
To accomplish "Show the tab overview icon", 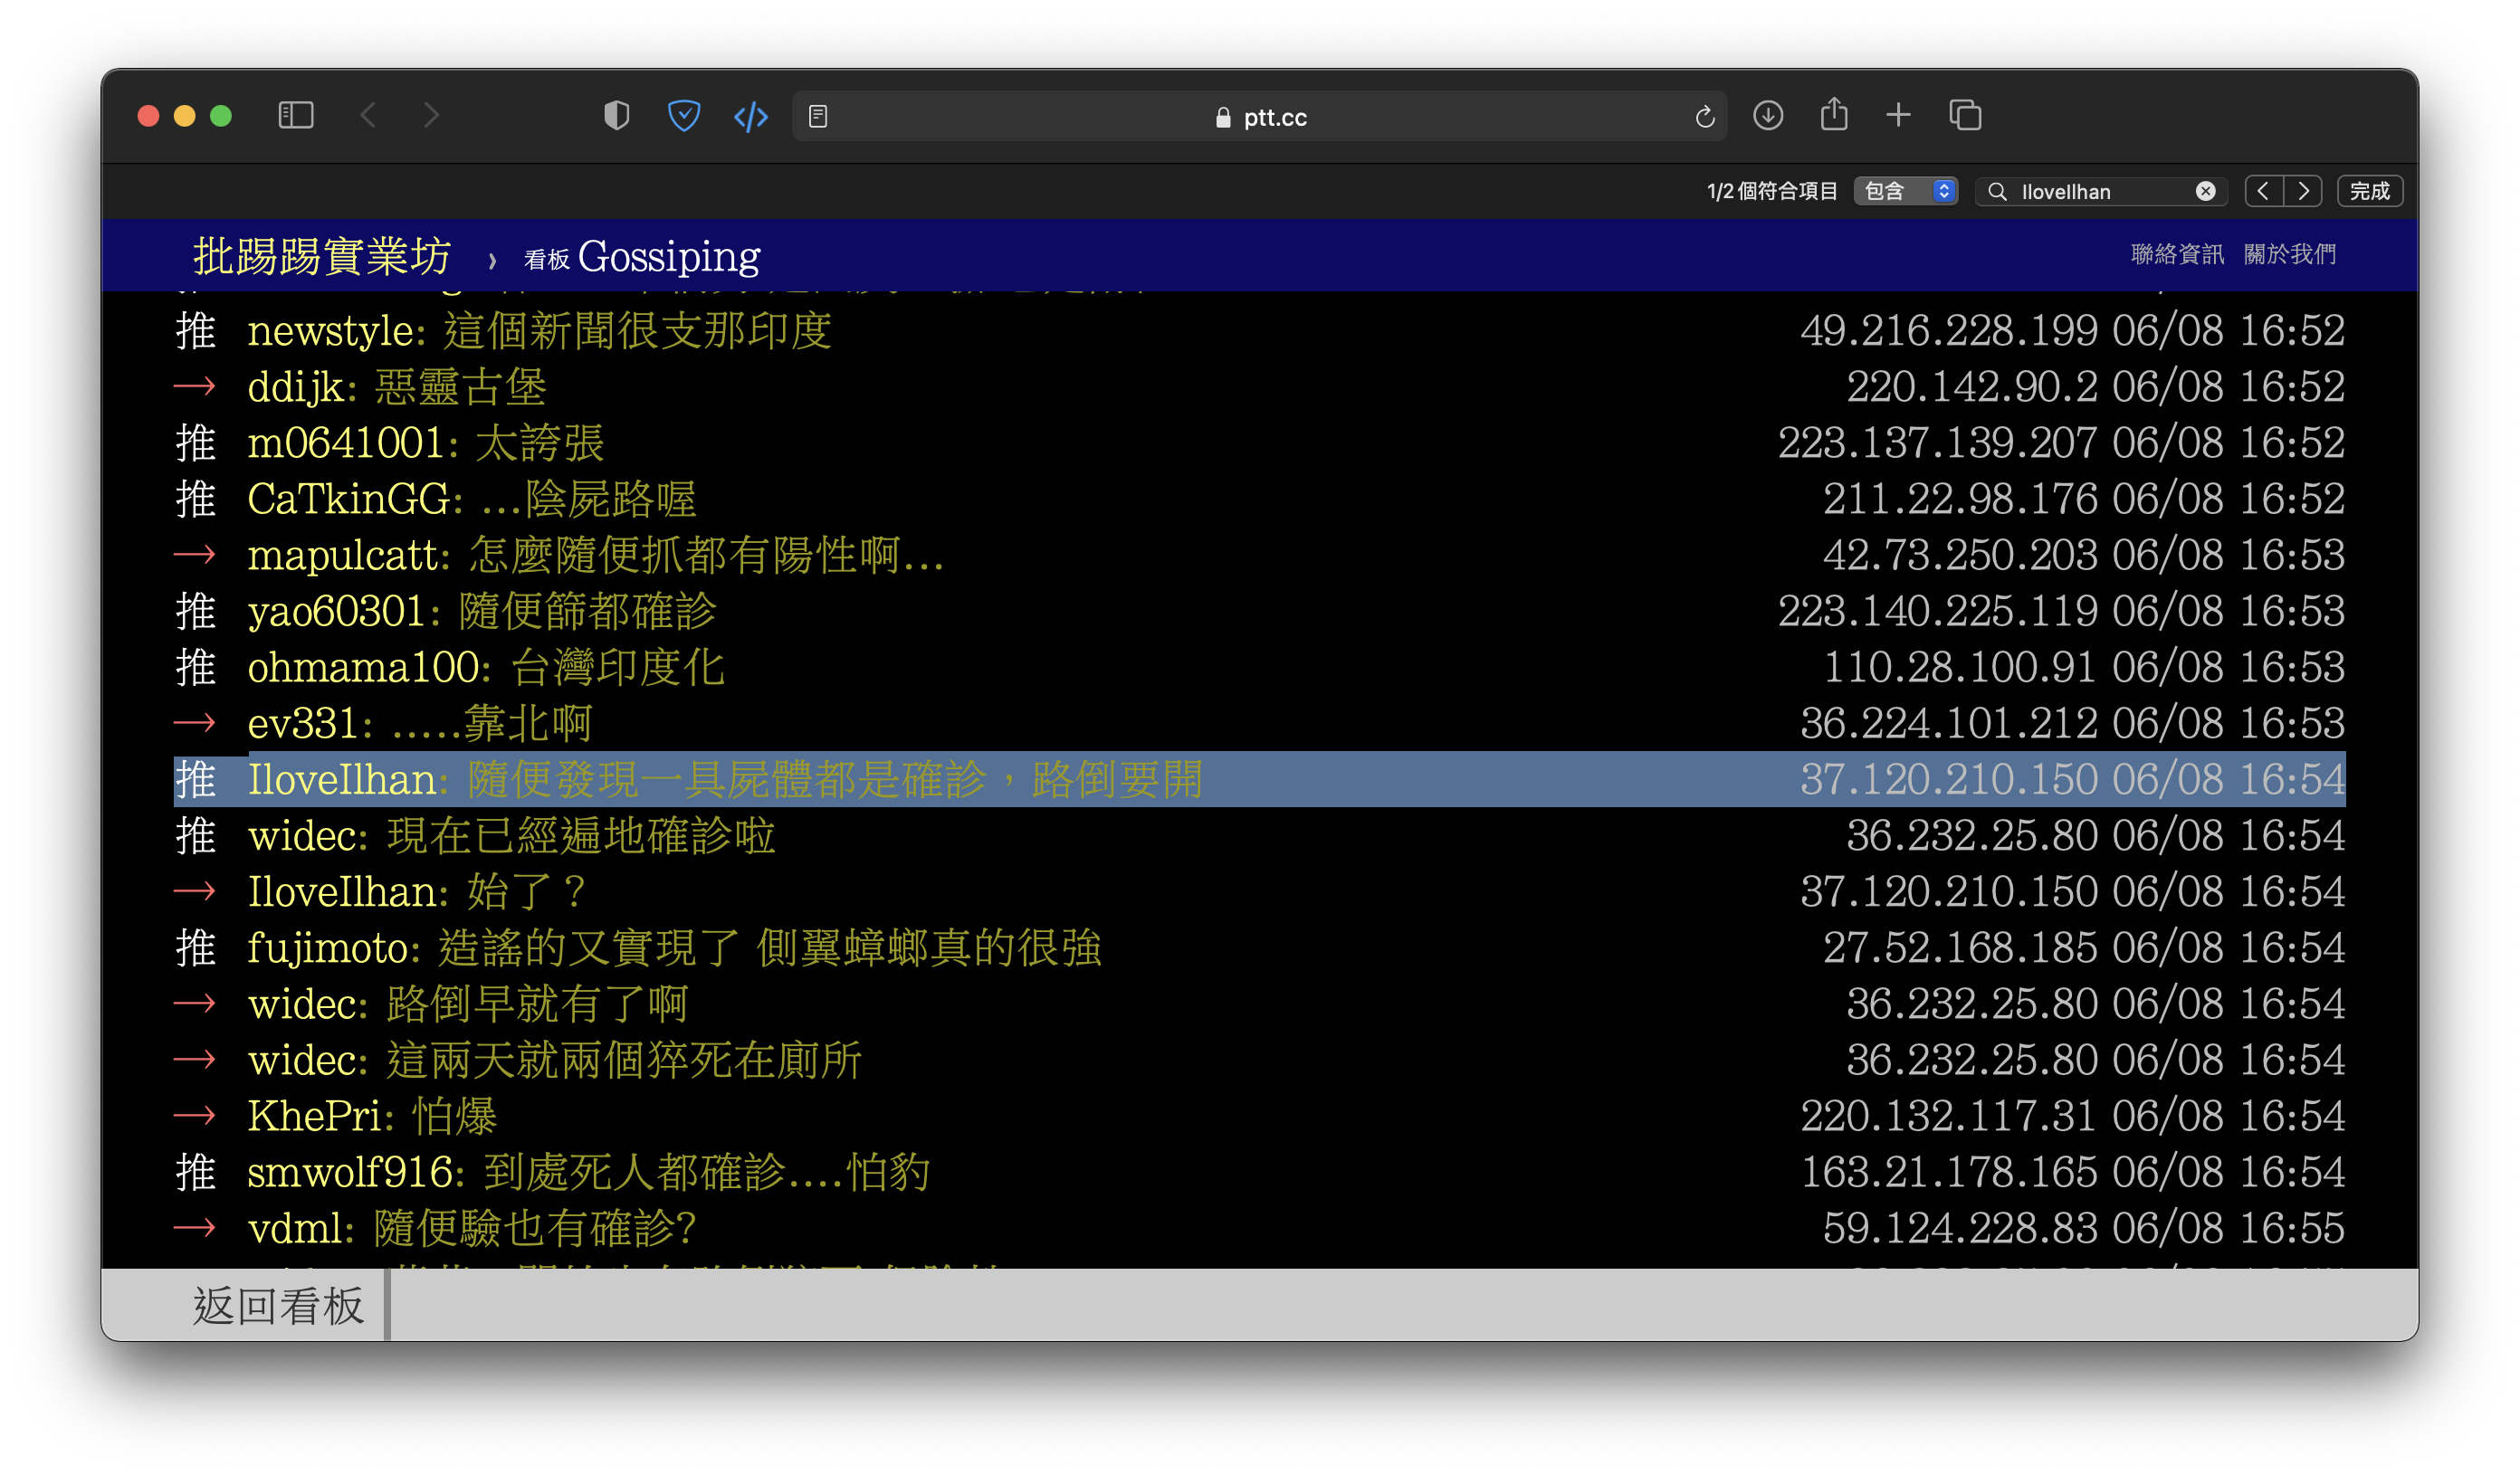I will click(x=1964, y=116).
